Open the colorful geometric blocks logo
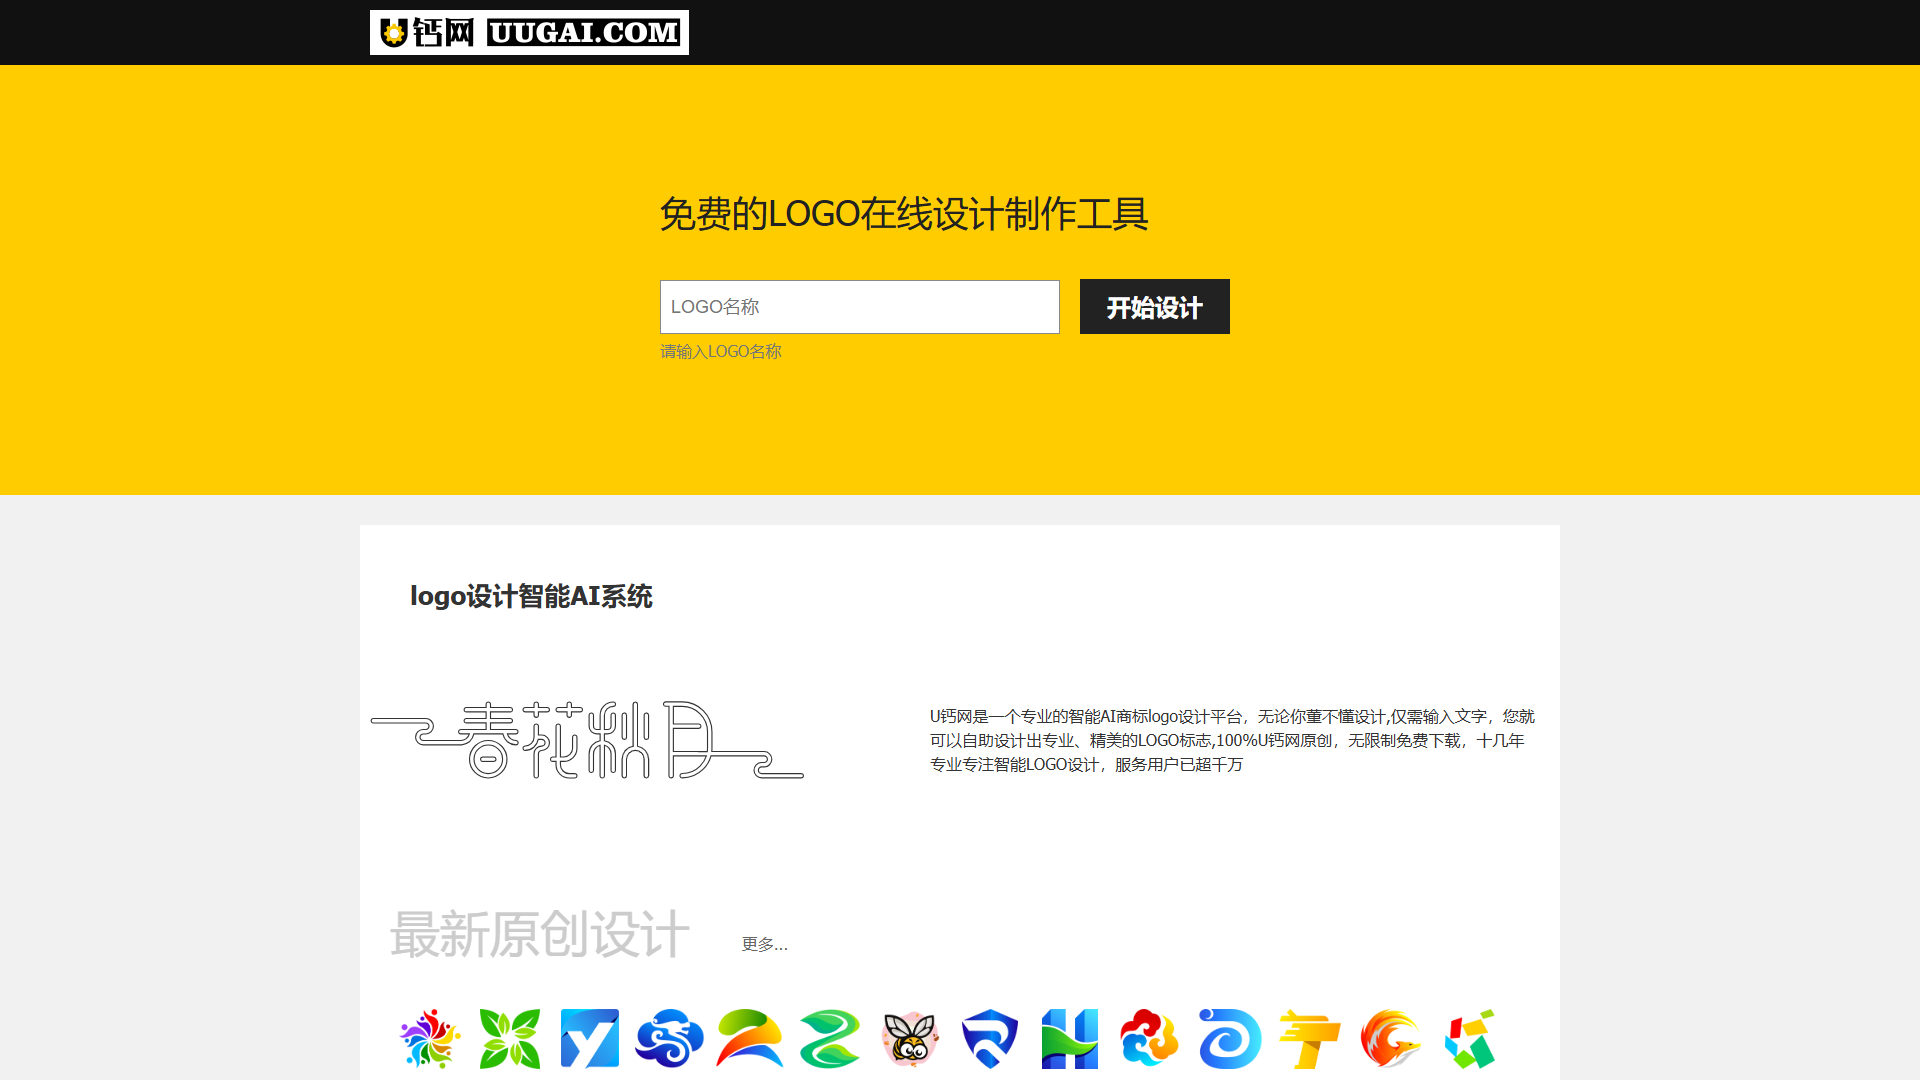The image size is (1920, 1080). [1470, 1039]
